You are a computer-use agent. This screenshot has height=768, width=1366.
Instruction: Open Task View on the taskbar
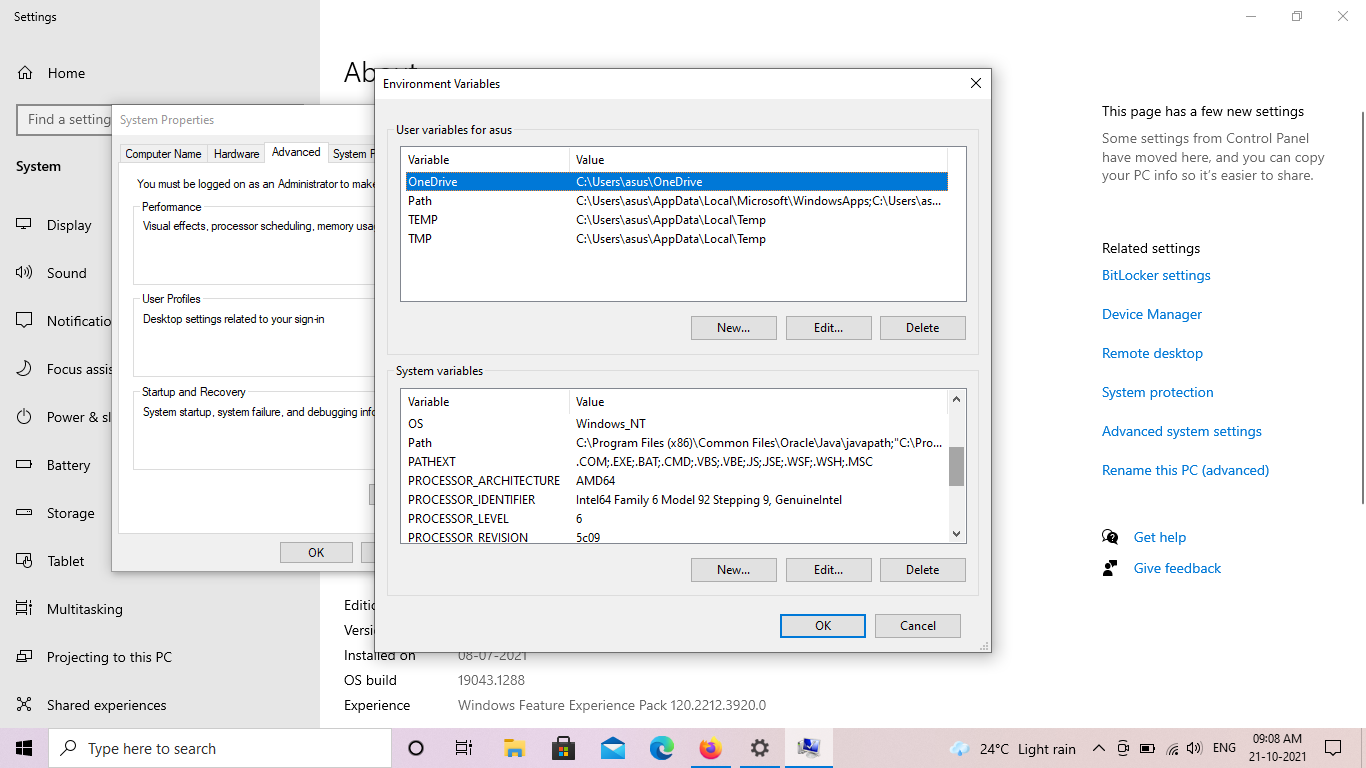click(464, 748)
